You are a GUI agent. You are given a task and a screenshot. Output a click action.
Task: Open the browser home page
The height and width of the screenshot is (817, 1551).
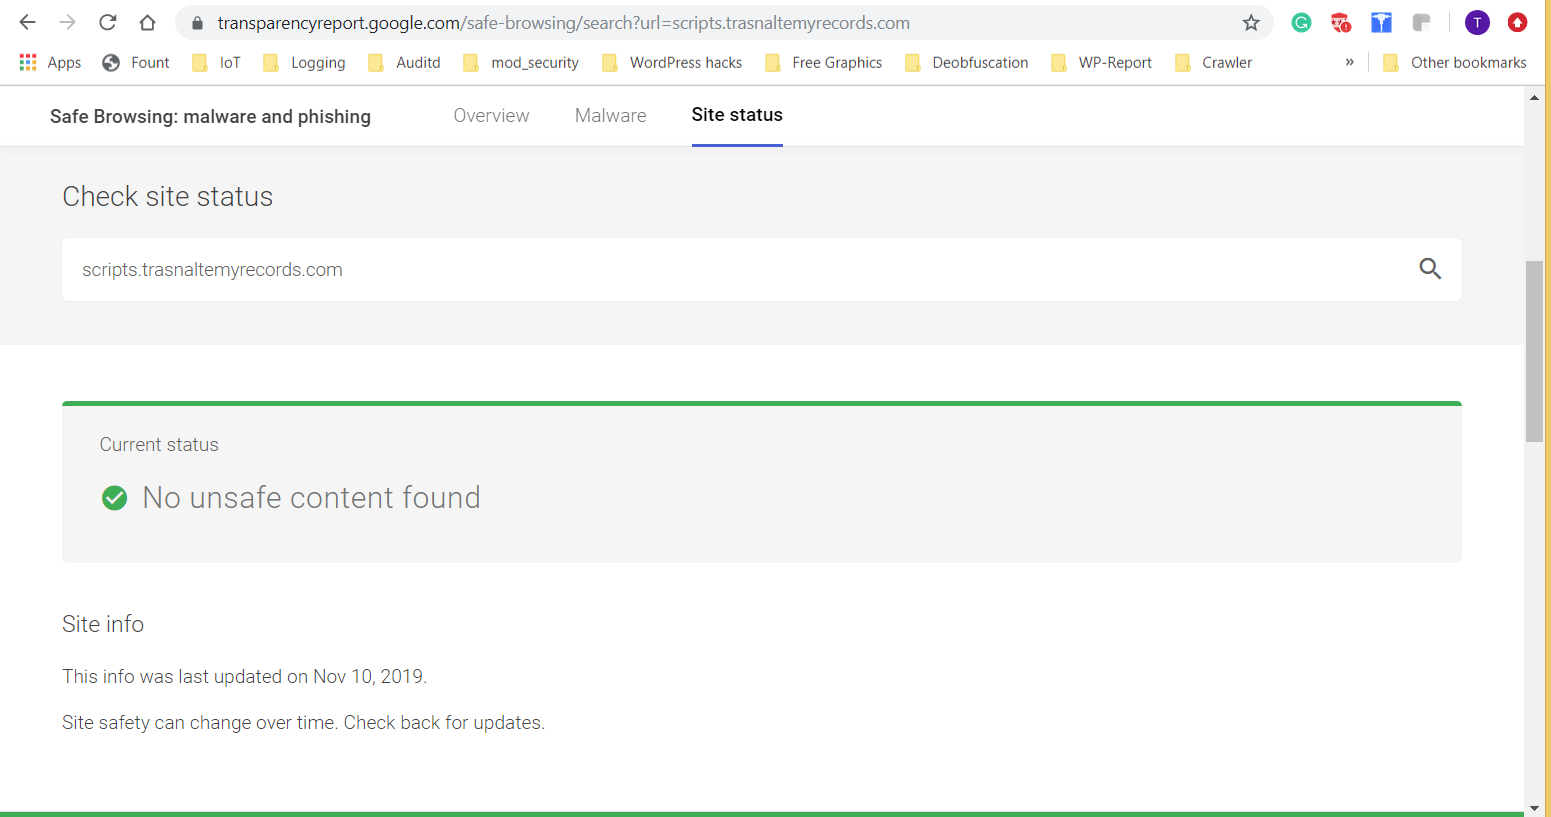[147, 22]
